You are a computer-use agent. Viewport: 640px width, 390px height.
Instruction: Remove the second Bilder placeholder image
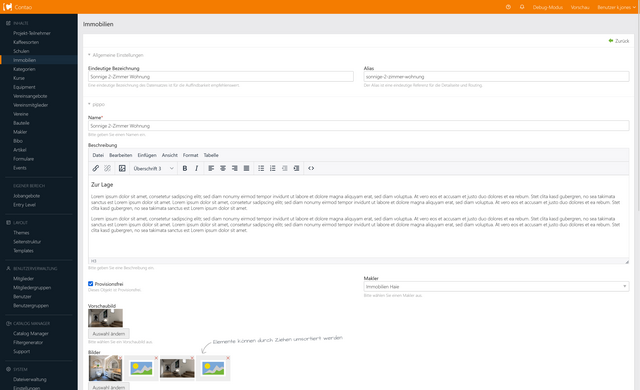[x=156, y=358]
